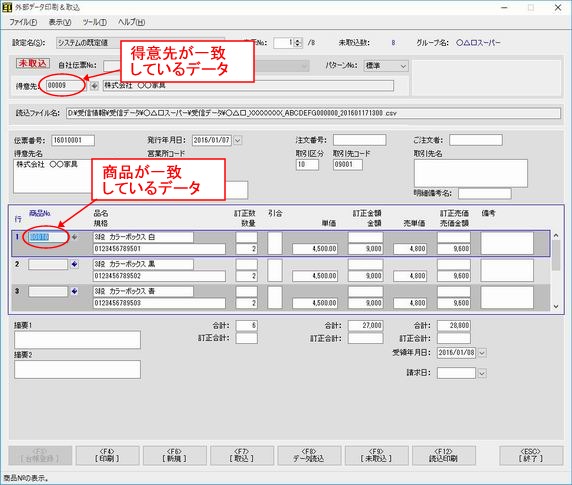Click row 1 備考 field

(507, 243)
